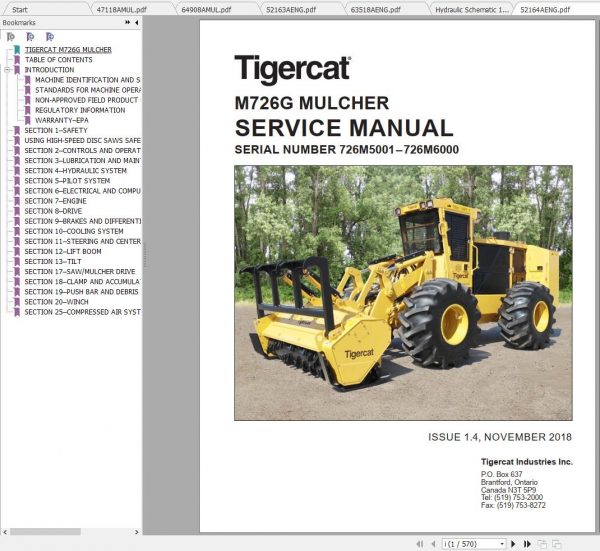Go to SECTION 3–LUBRICATION bookmark
The width and height of the screenshot is (600, 551).
[83, 161]
